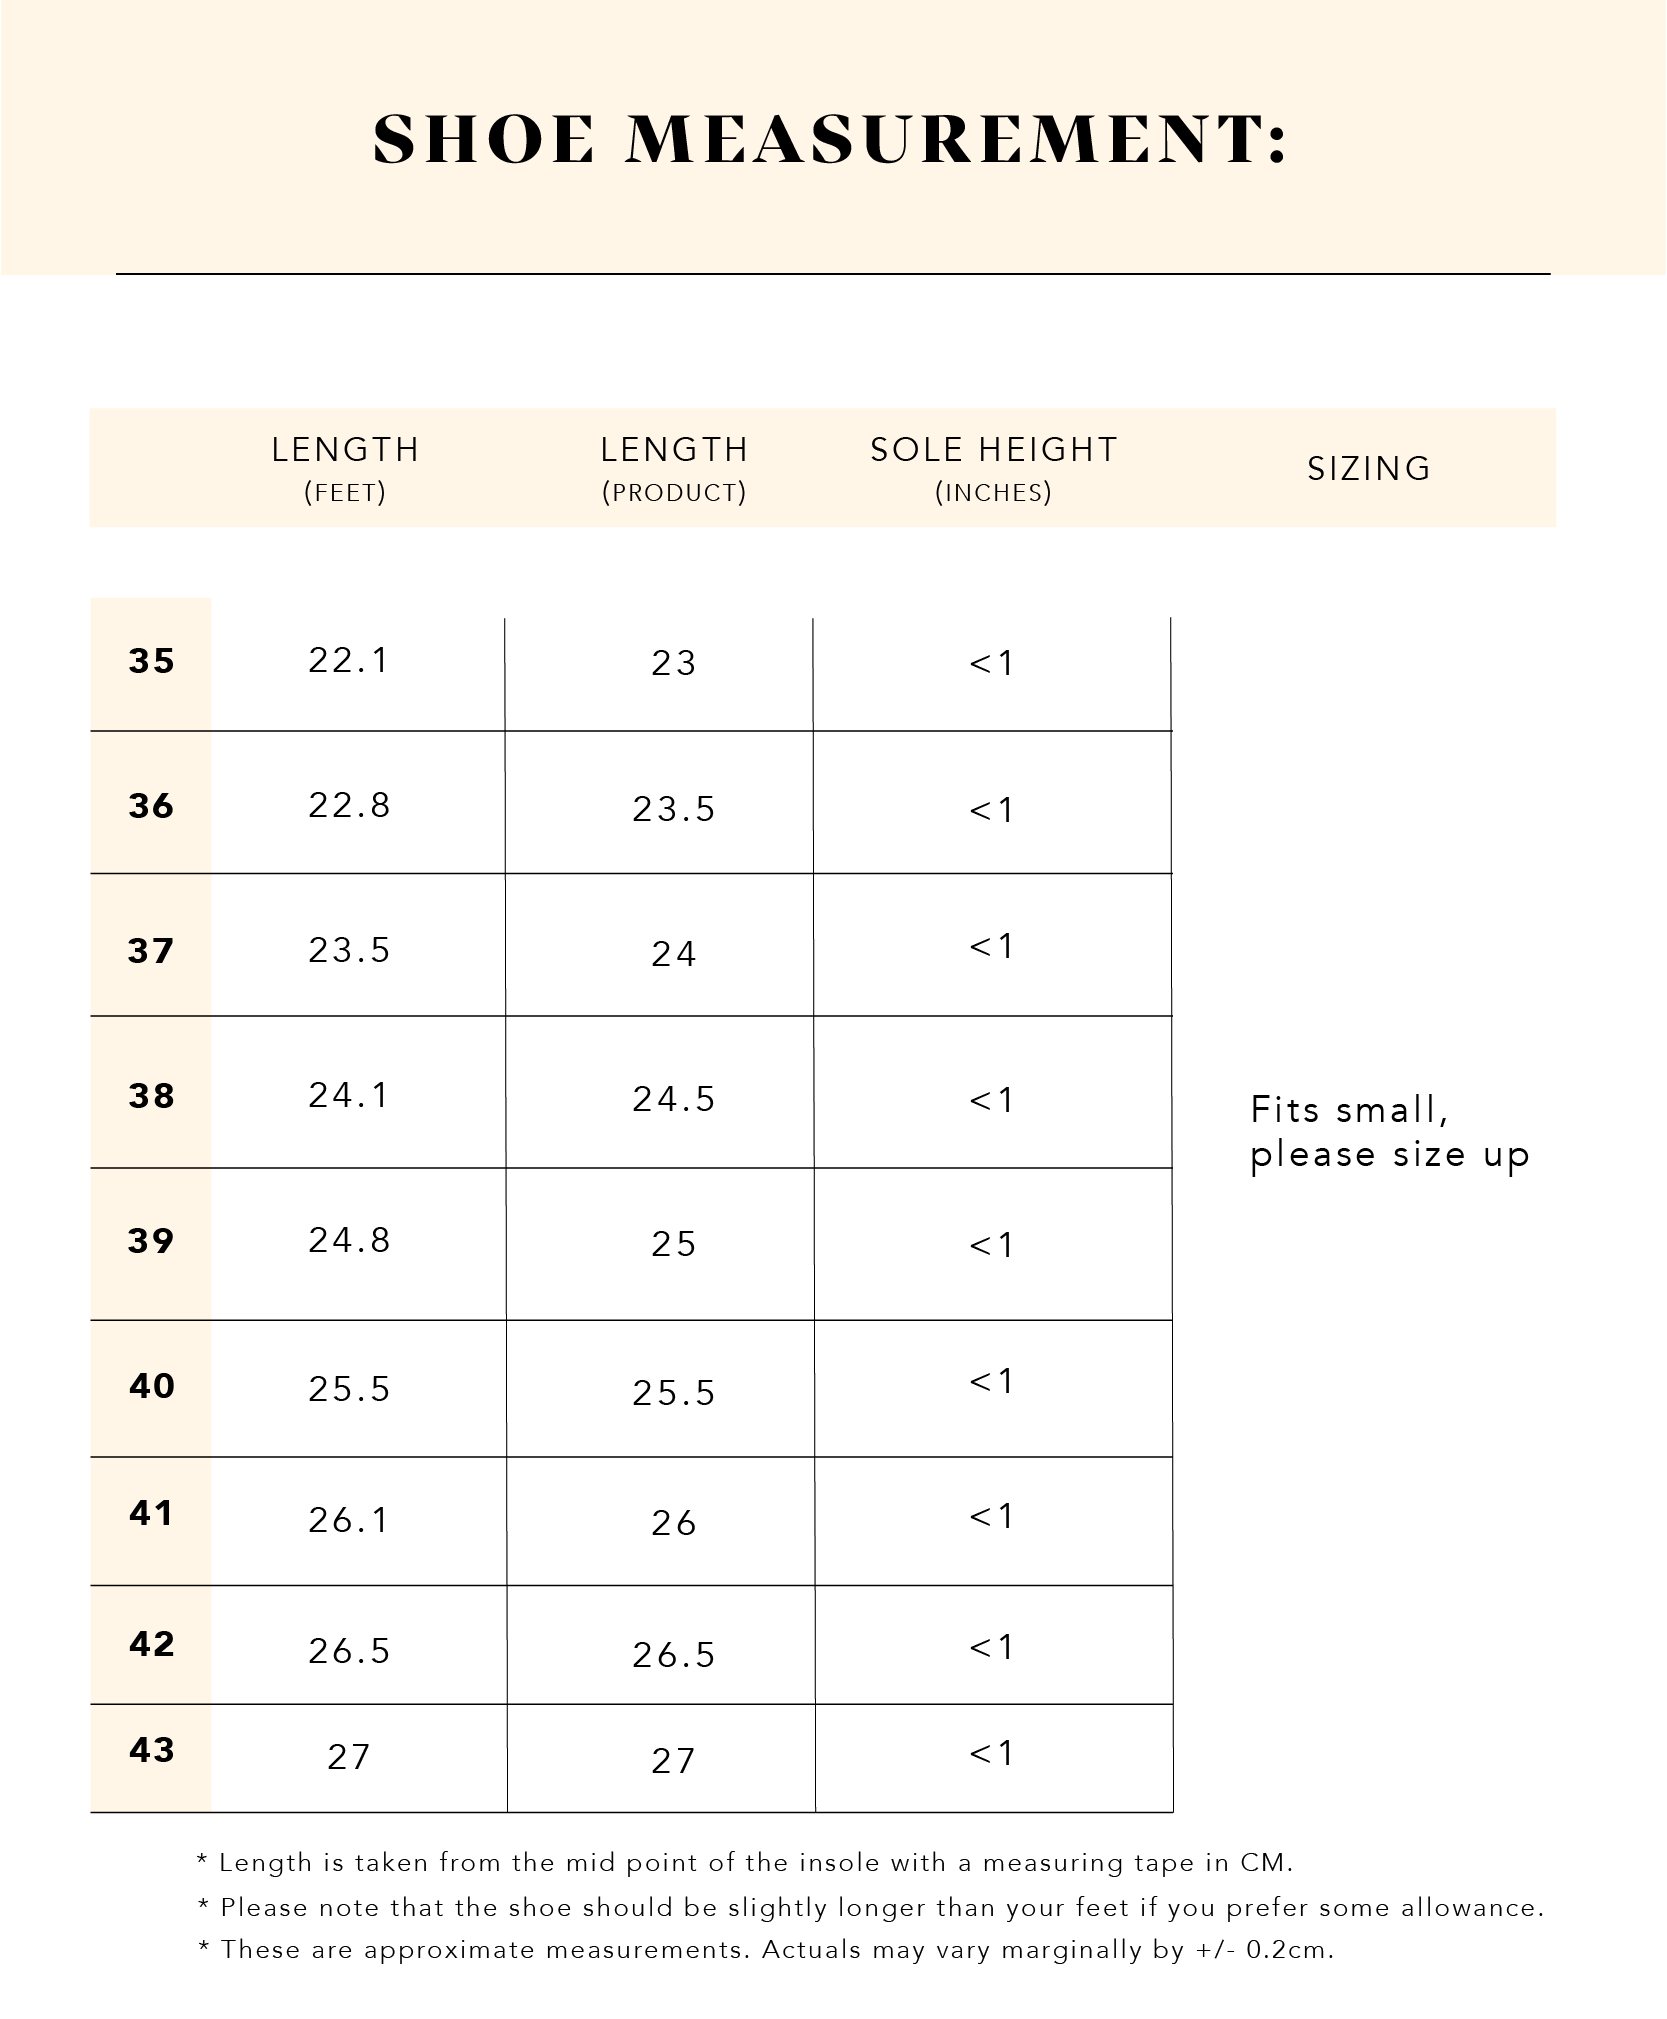Click the SIZING column header

click(1369, 468)
